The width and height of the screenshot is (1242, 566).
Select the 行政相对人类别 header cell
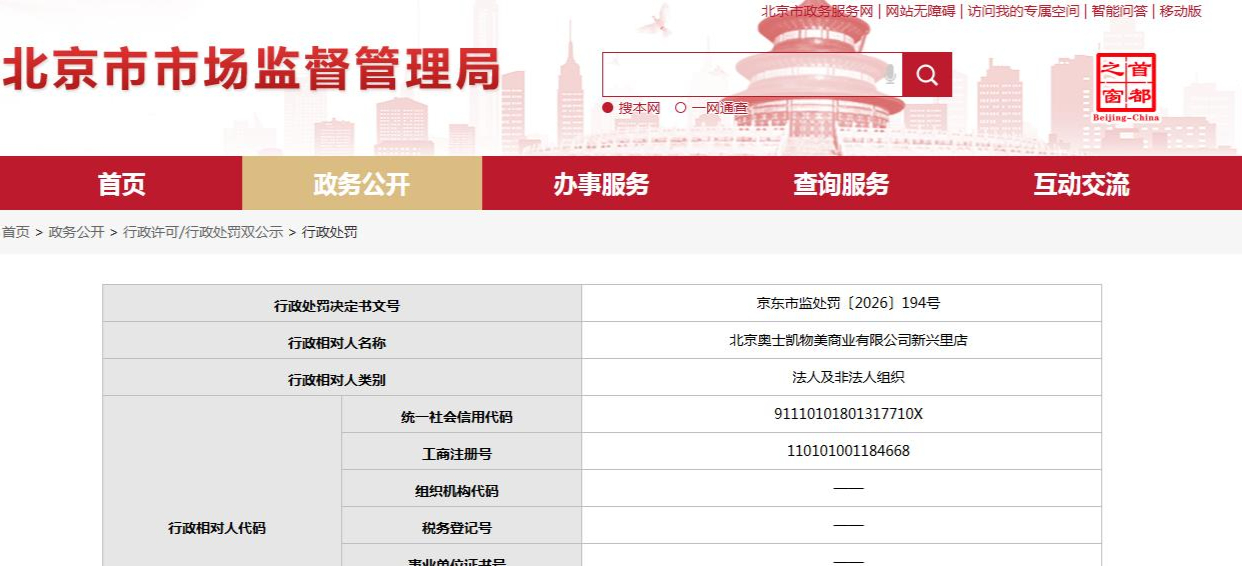(x=342, y=378)
